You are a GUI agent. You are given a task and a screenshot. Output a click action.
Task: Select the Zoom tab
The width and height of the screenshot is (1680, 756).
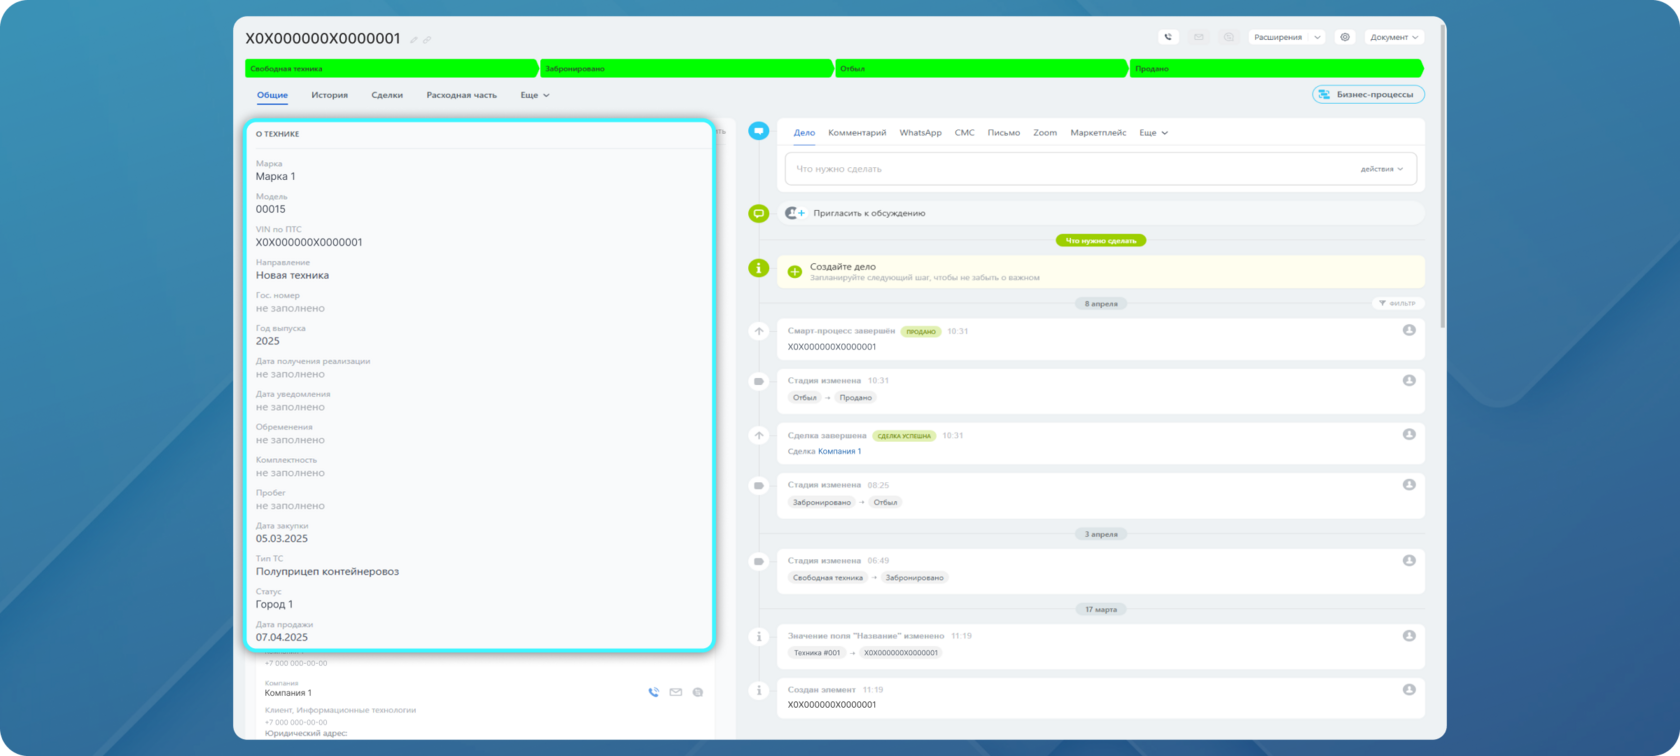(1045, 132)
